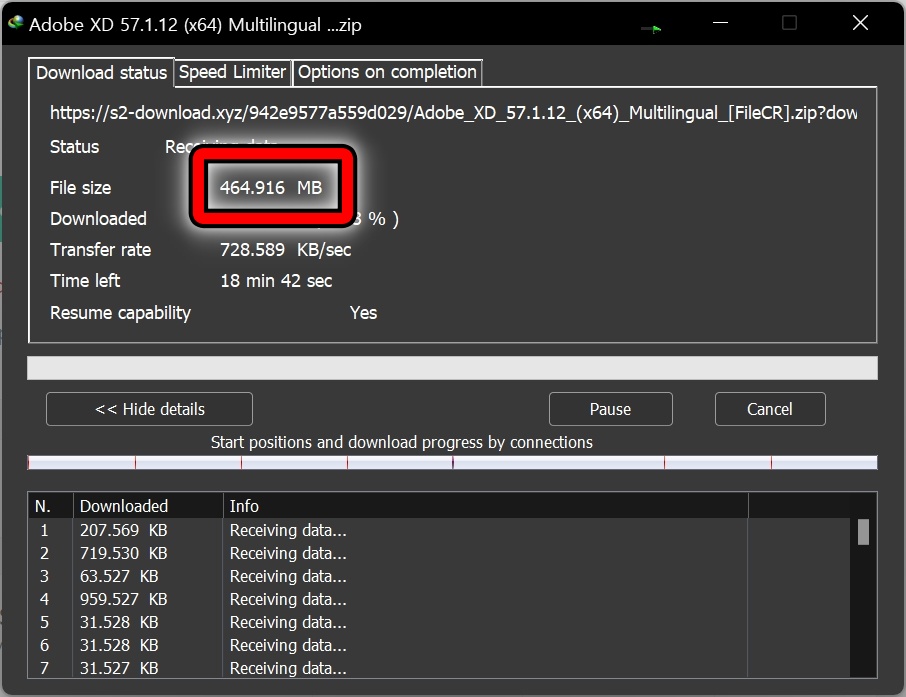Select connection 5 row
Image resolution: width=906 pixels, height=697 pixels.
point(439,622)
